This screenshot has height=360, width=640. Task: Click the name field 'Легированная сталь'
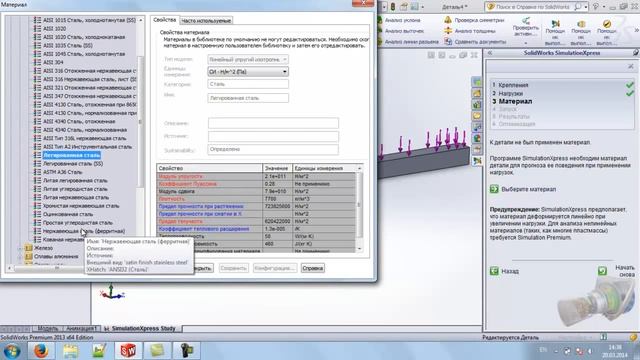click(x=248, y=98)
